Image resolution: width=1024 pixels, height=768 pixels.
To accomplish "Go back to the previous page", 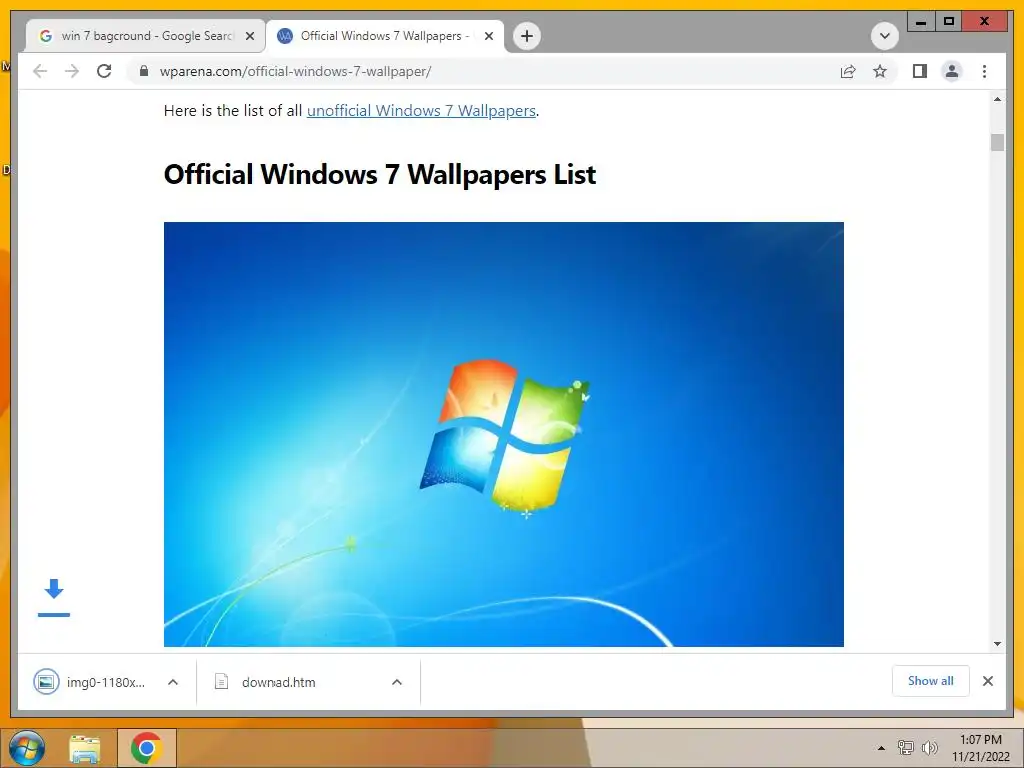I will click(x=40, y=71).
